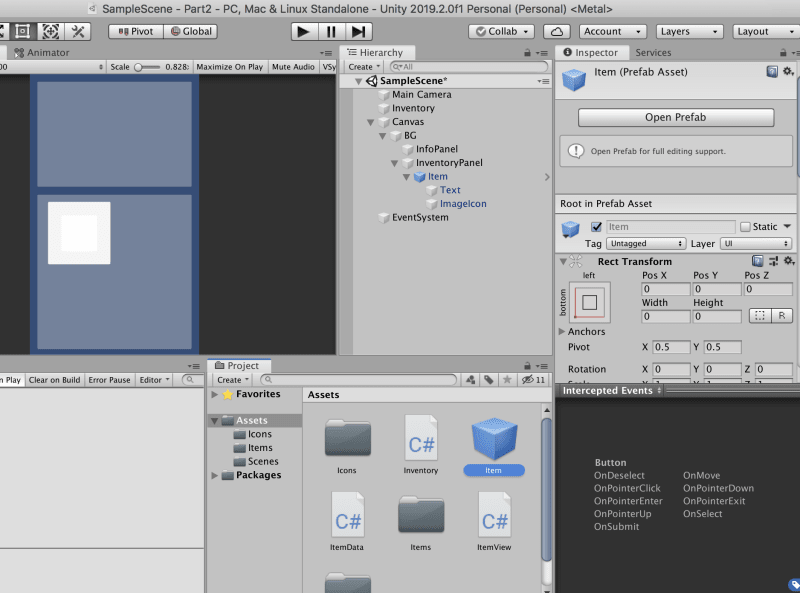
Task: Select Items folder in Assets grid
Action: pyautogui.click(x=421, y=515)
